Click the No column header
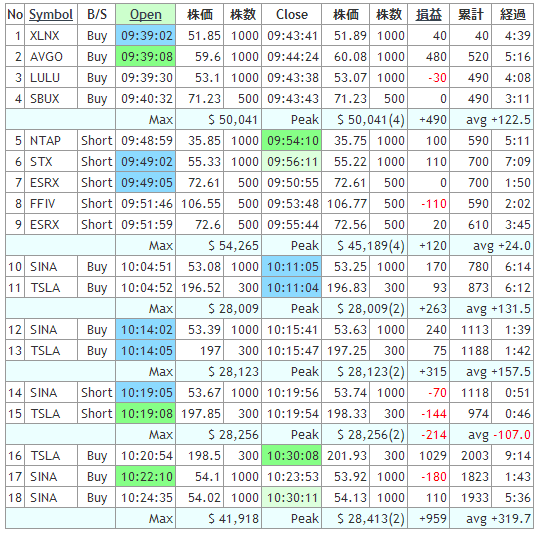This screenshot has width=538, height=534. [15, 14]
